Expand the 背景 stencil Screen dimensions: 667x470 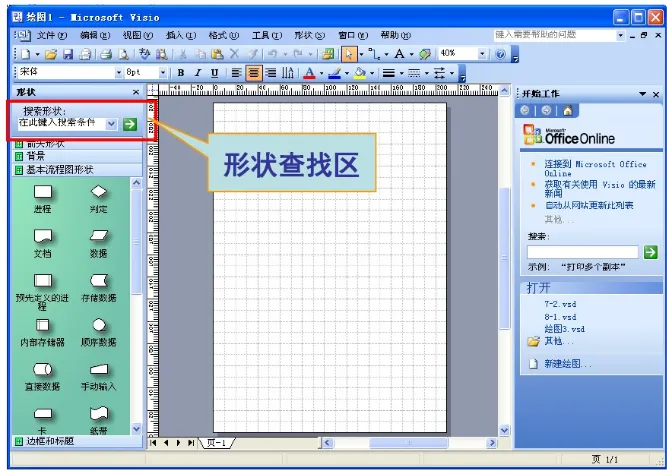tap(77, 156)
